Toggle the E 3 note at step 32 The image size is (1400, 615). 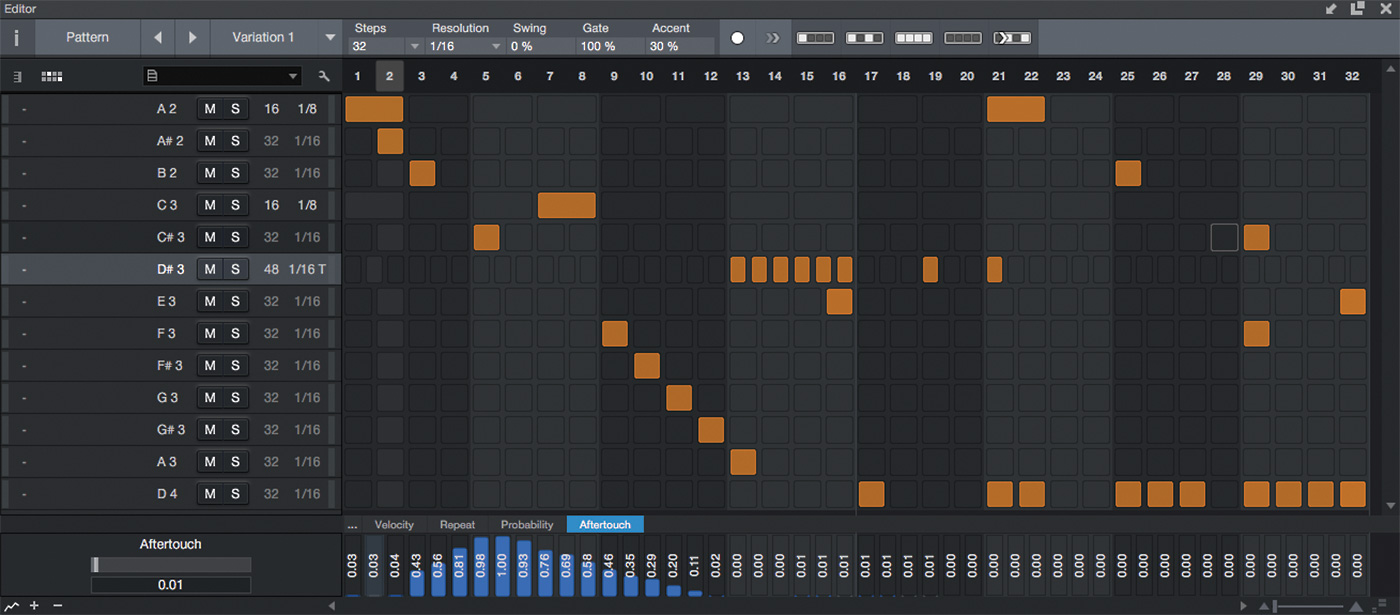tap(1353, 301)
